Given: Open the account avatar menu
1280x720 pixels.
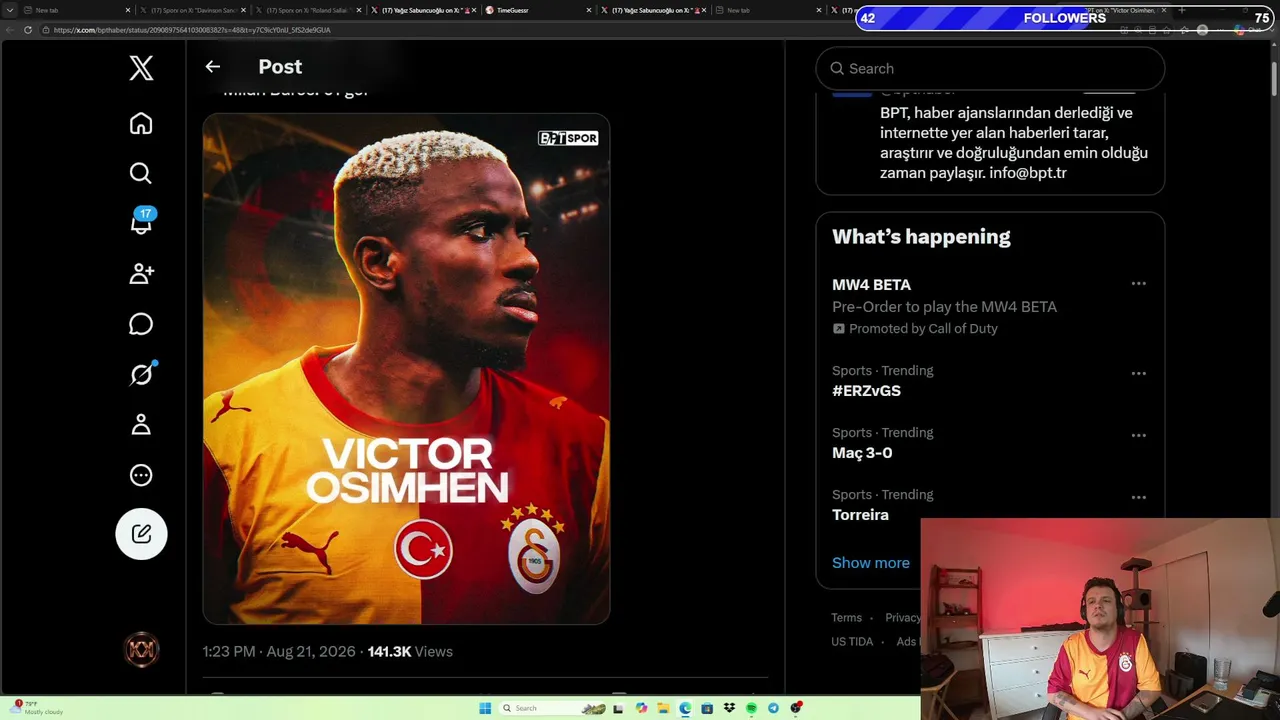Looking at the screenshot, I should (x=141, y=650).
